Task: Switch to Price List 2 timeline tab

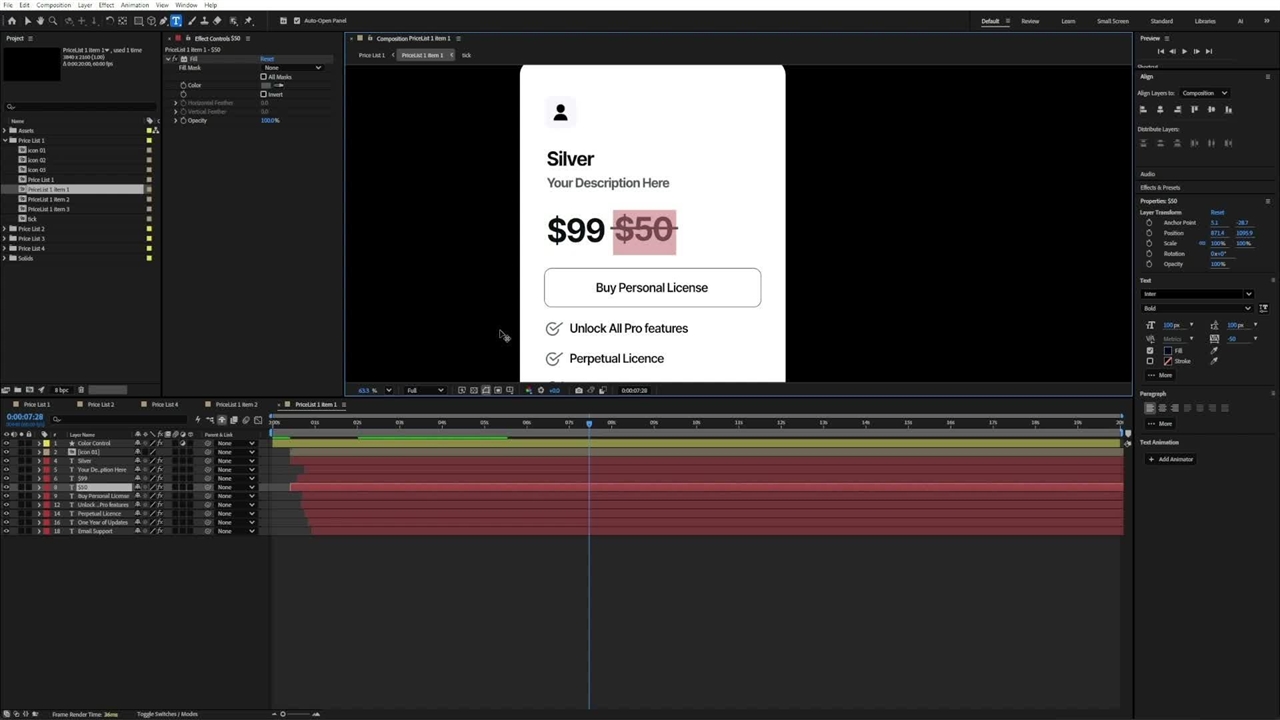Action: 100,404
